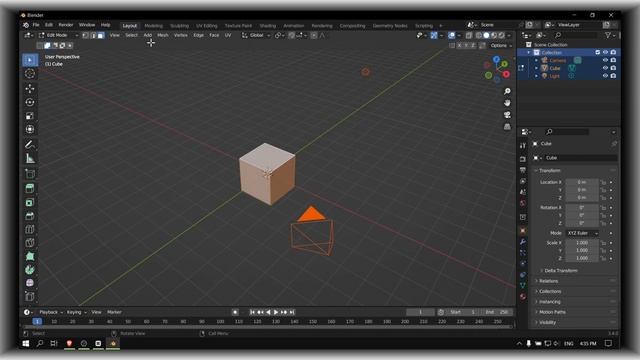Jump to the first frame
Image resolution: width=640 pixels, height=360 pixels.
pos(252,312)
